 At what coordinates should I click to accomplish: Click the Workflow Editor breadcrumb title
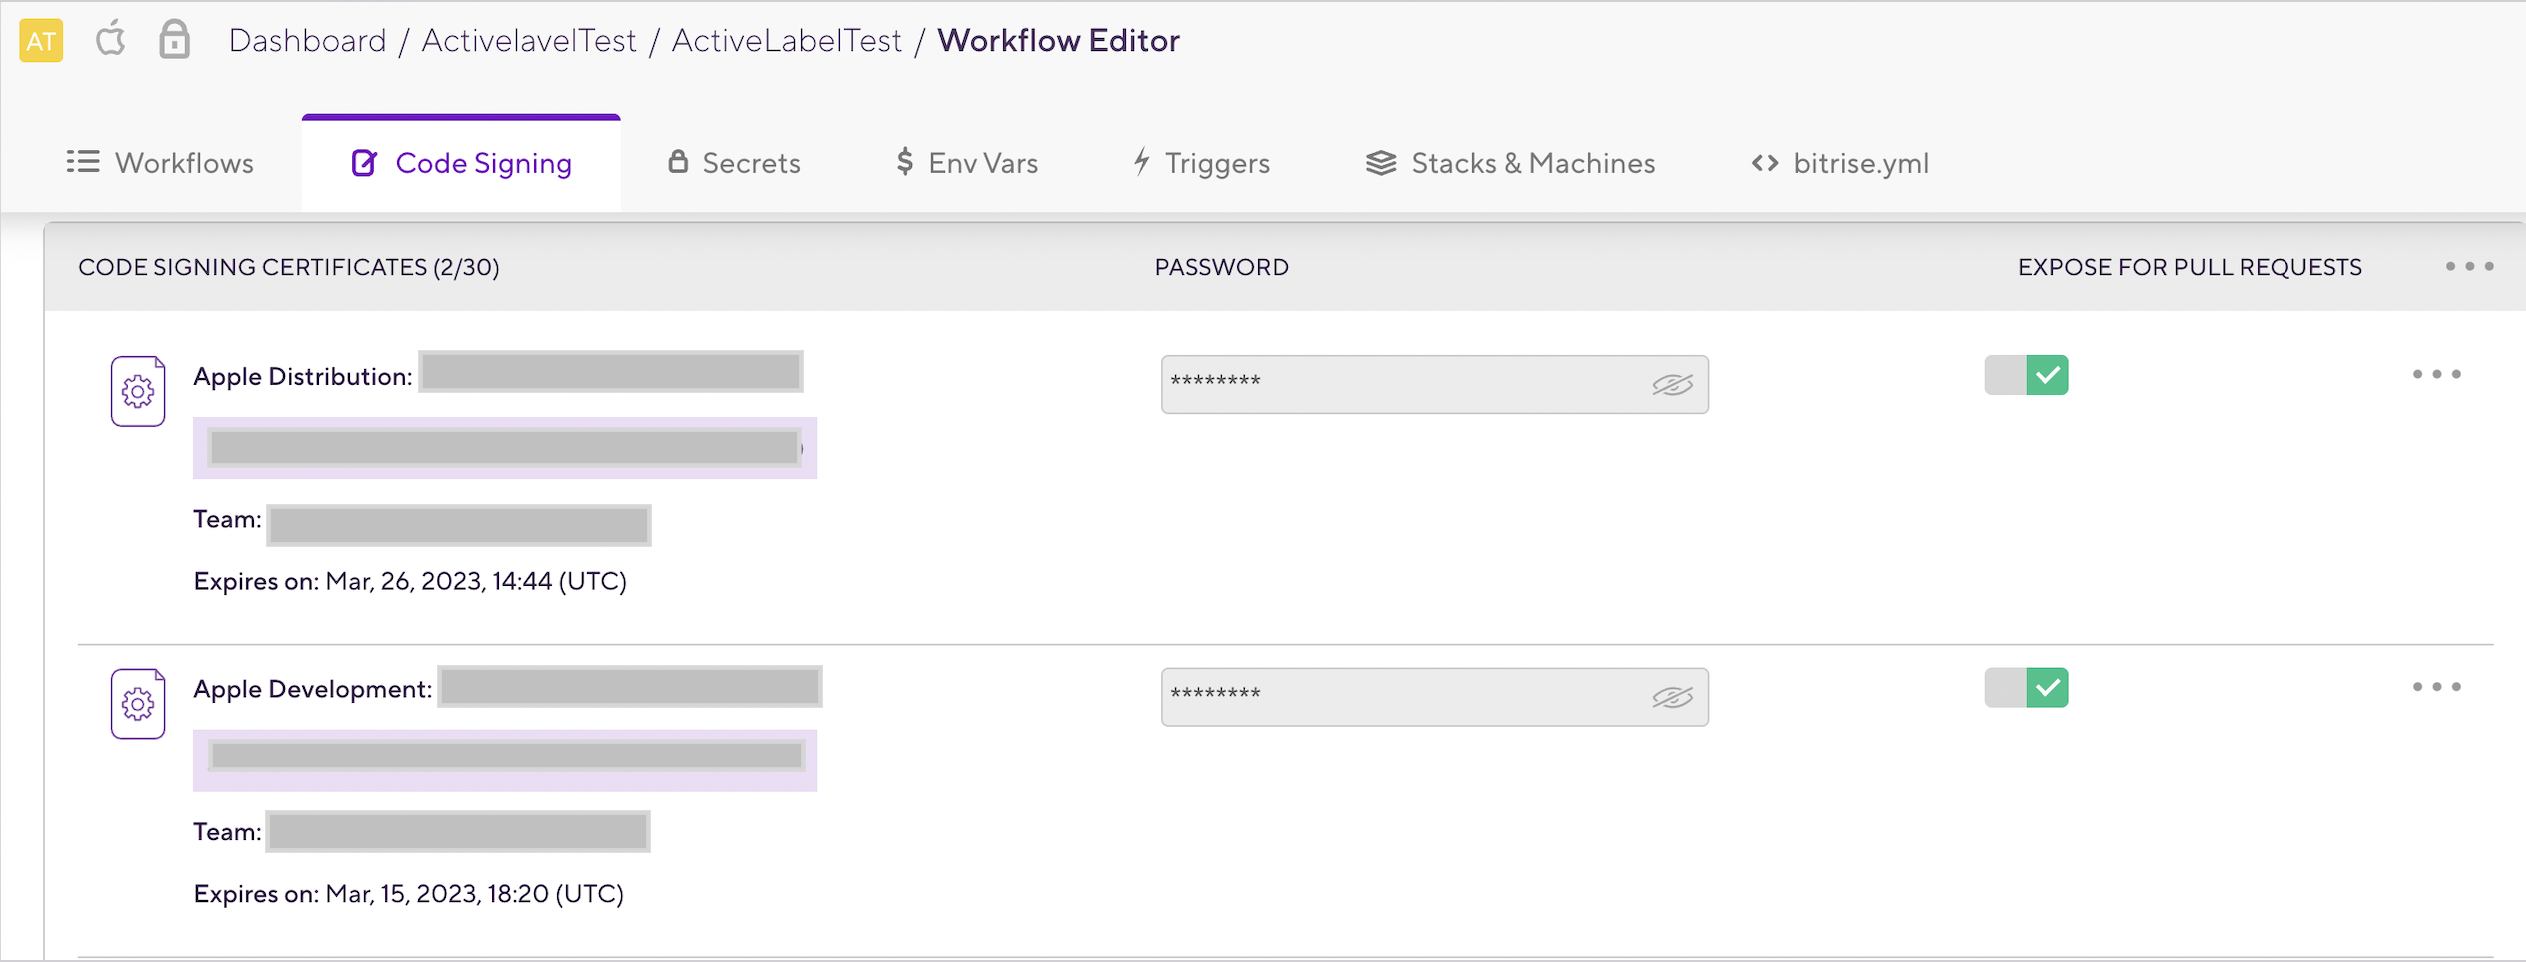click(1058, 41)
